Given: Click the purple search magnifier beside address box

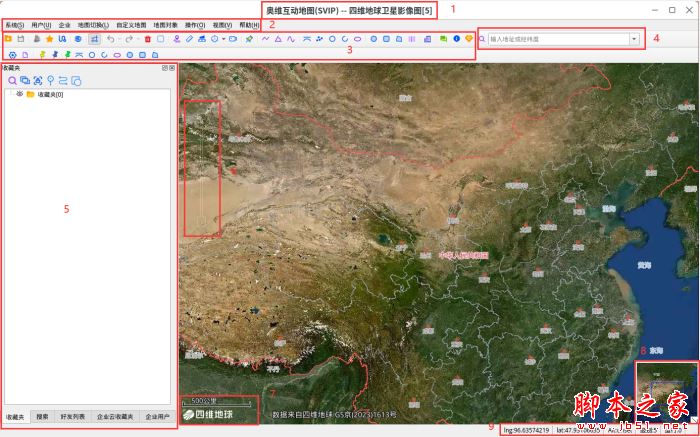Looking at the screenshot, I should (x=482, y=39).
